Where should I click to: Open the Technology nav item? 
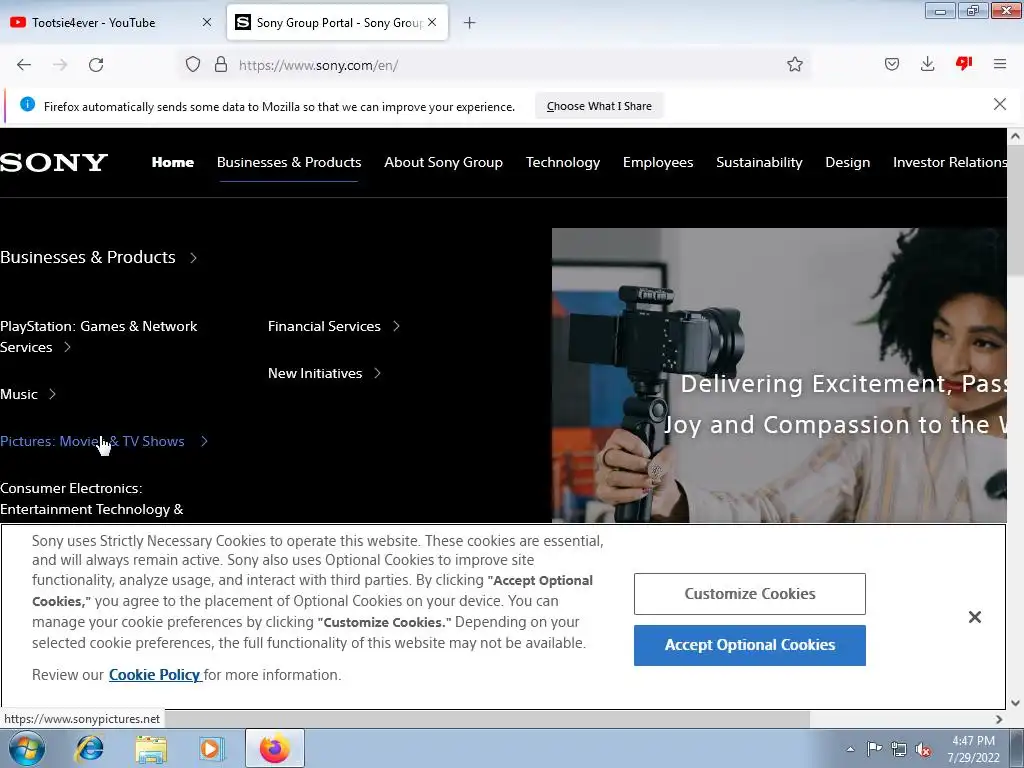click(x=563, y=162)
